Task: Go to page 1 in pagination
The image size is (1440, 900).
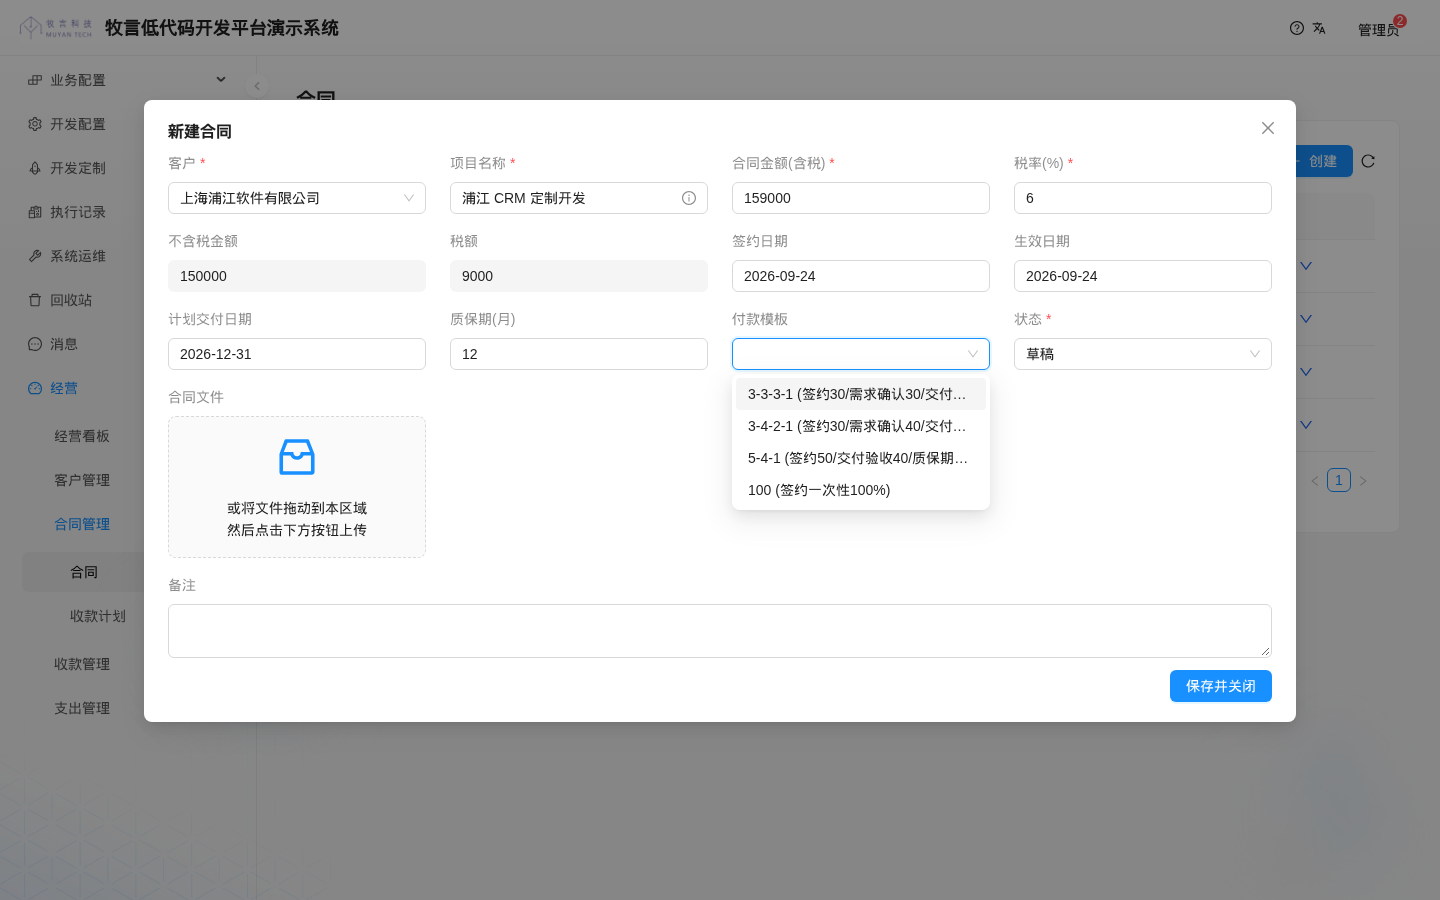Action: tap(1339, 480)
